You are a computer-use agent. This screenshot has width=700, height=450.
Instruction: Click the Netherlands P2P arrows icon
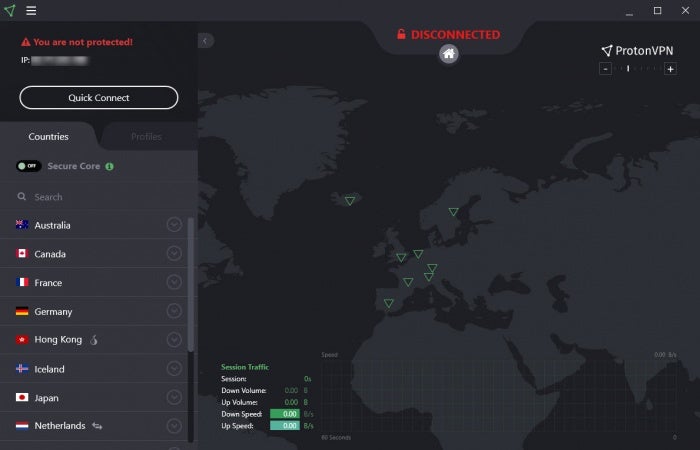pyautogui.click(x=97, y=426)
